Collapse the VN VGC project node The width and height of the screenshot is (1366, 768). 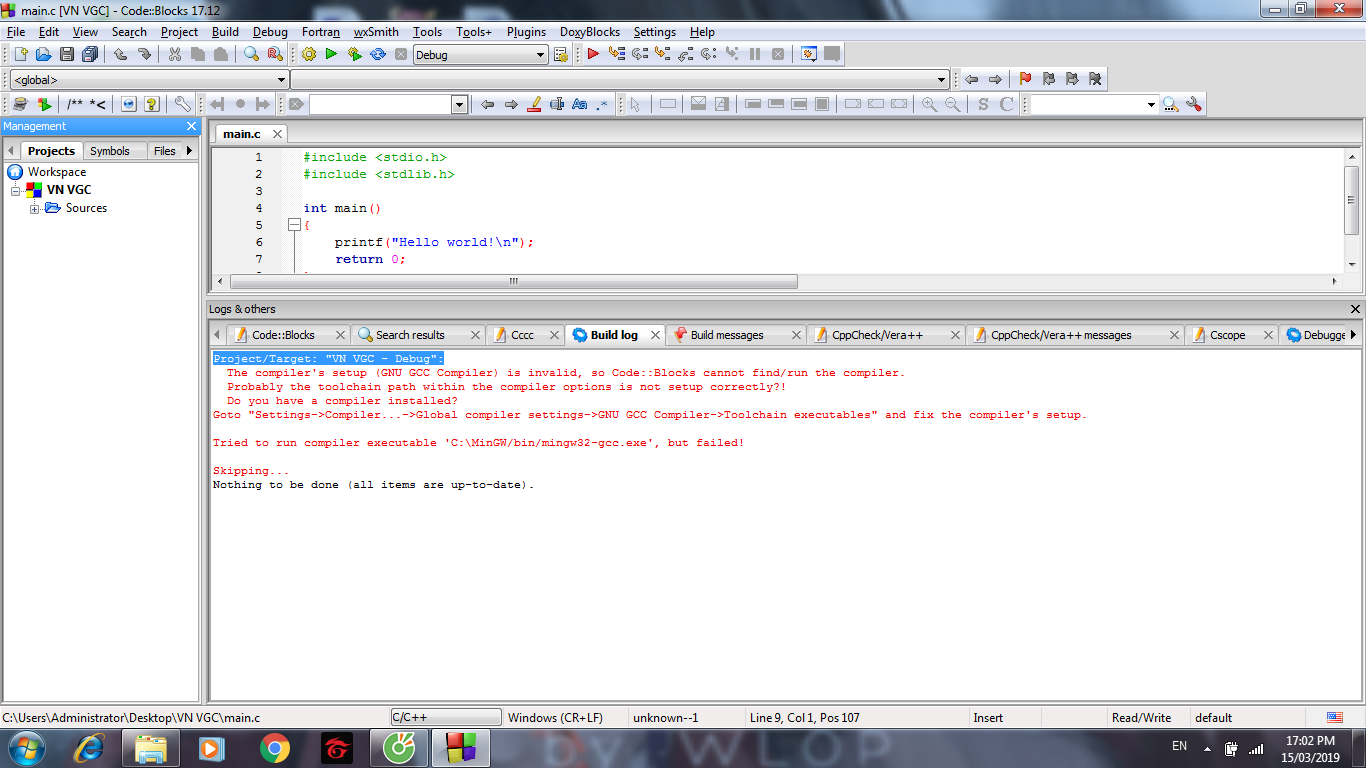pos(16,190)
